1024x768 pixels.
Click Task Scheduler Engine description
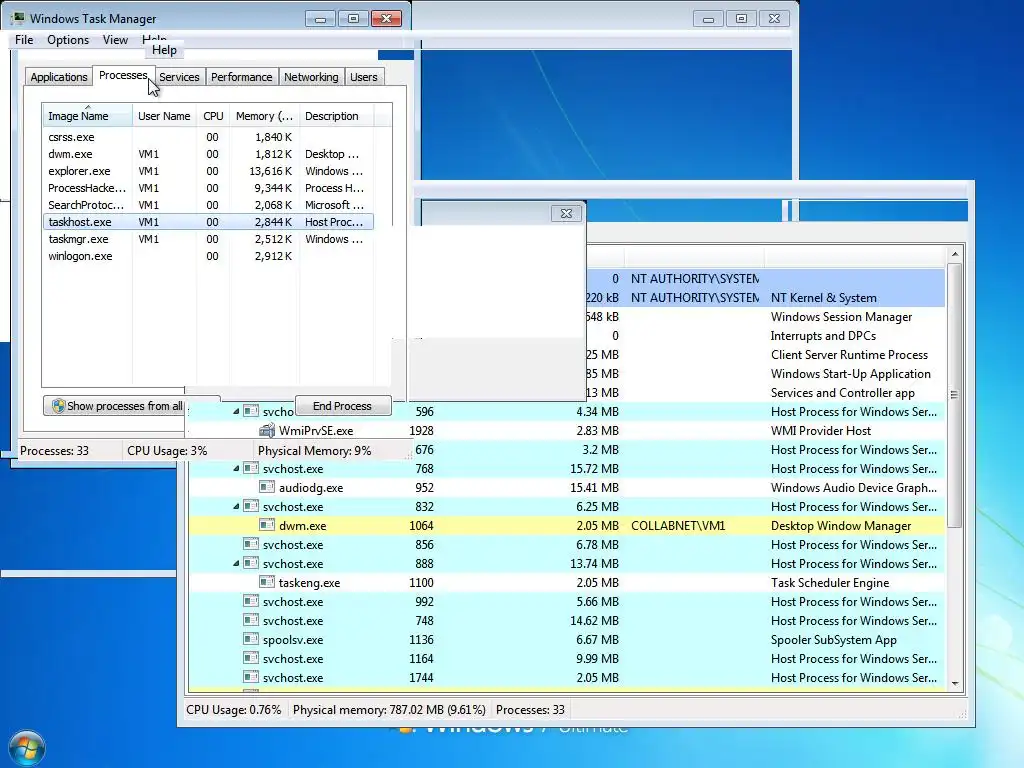[x=829, y=583]
